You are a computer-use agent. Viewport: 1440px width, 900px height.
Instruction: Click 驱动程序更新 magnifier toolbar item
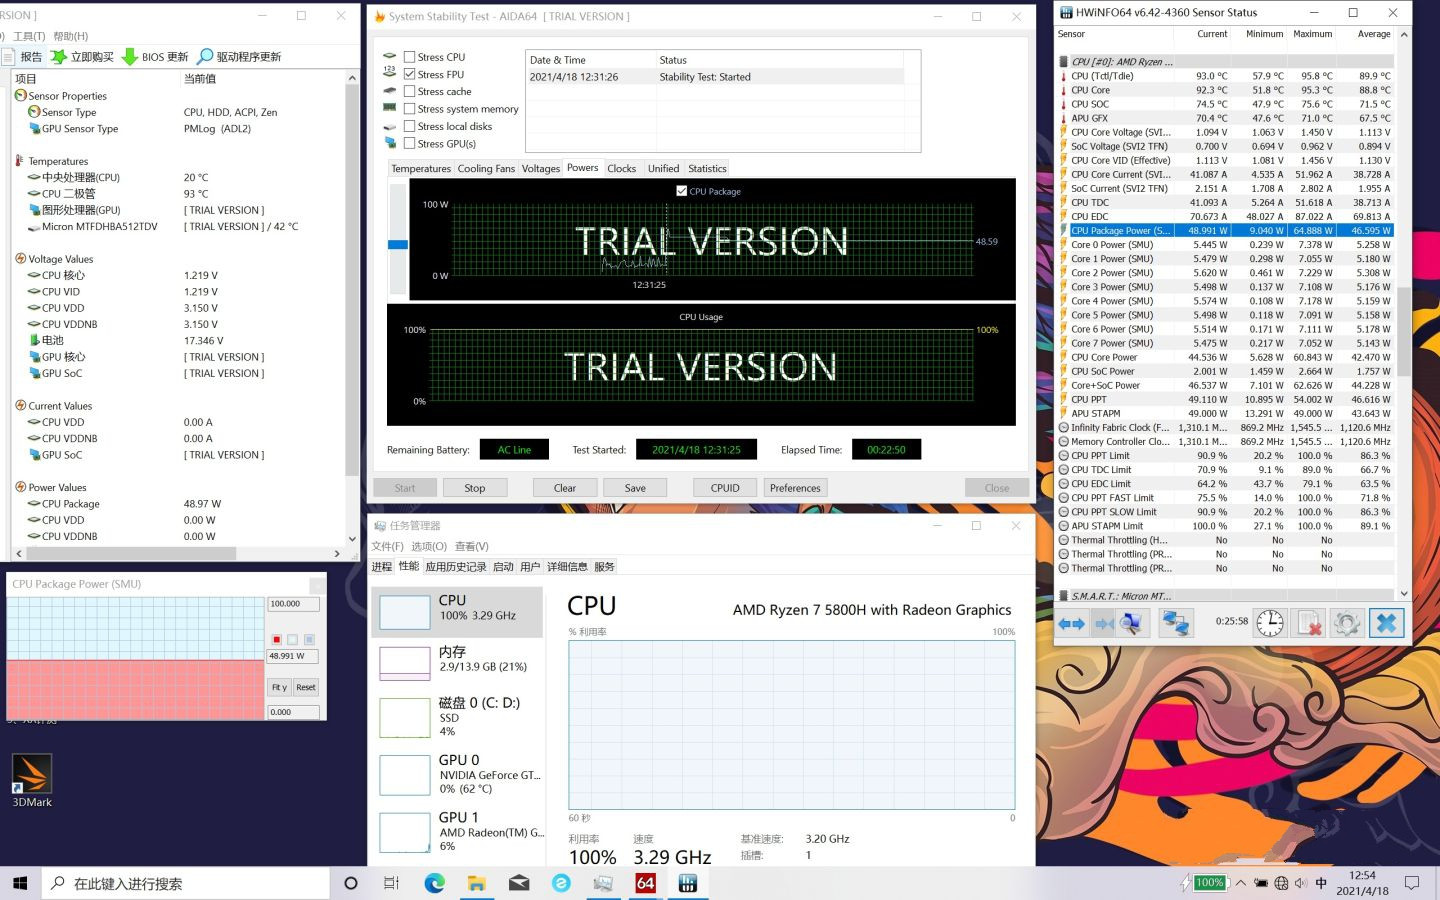239,57
